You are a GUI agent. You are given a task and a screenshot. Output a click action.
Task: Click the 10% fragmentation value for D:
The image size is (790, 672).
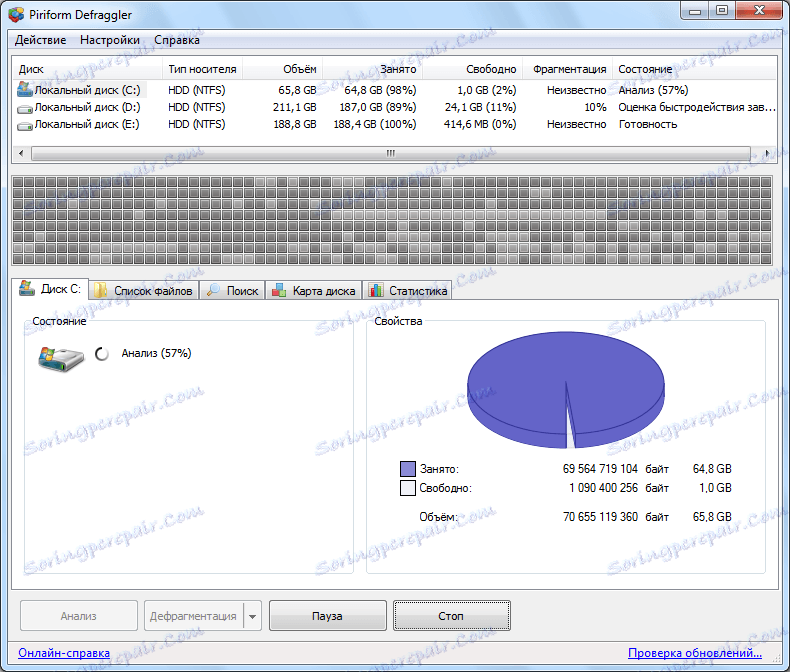pos(596,107)
